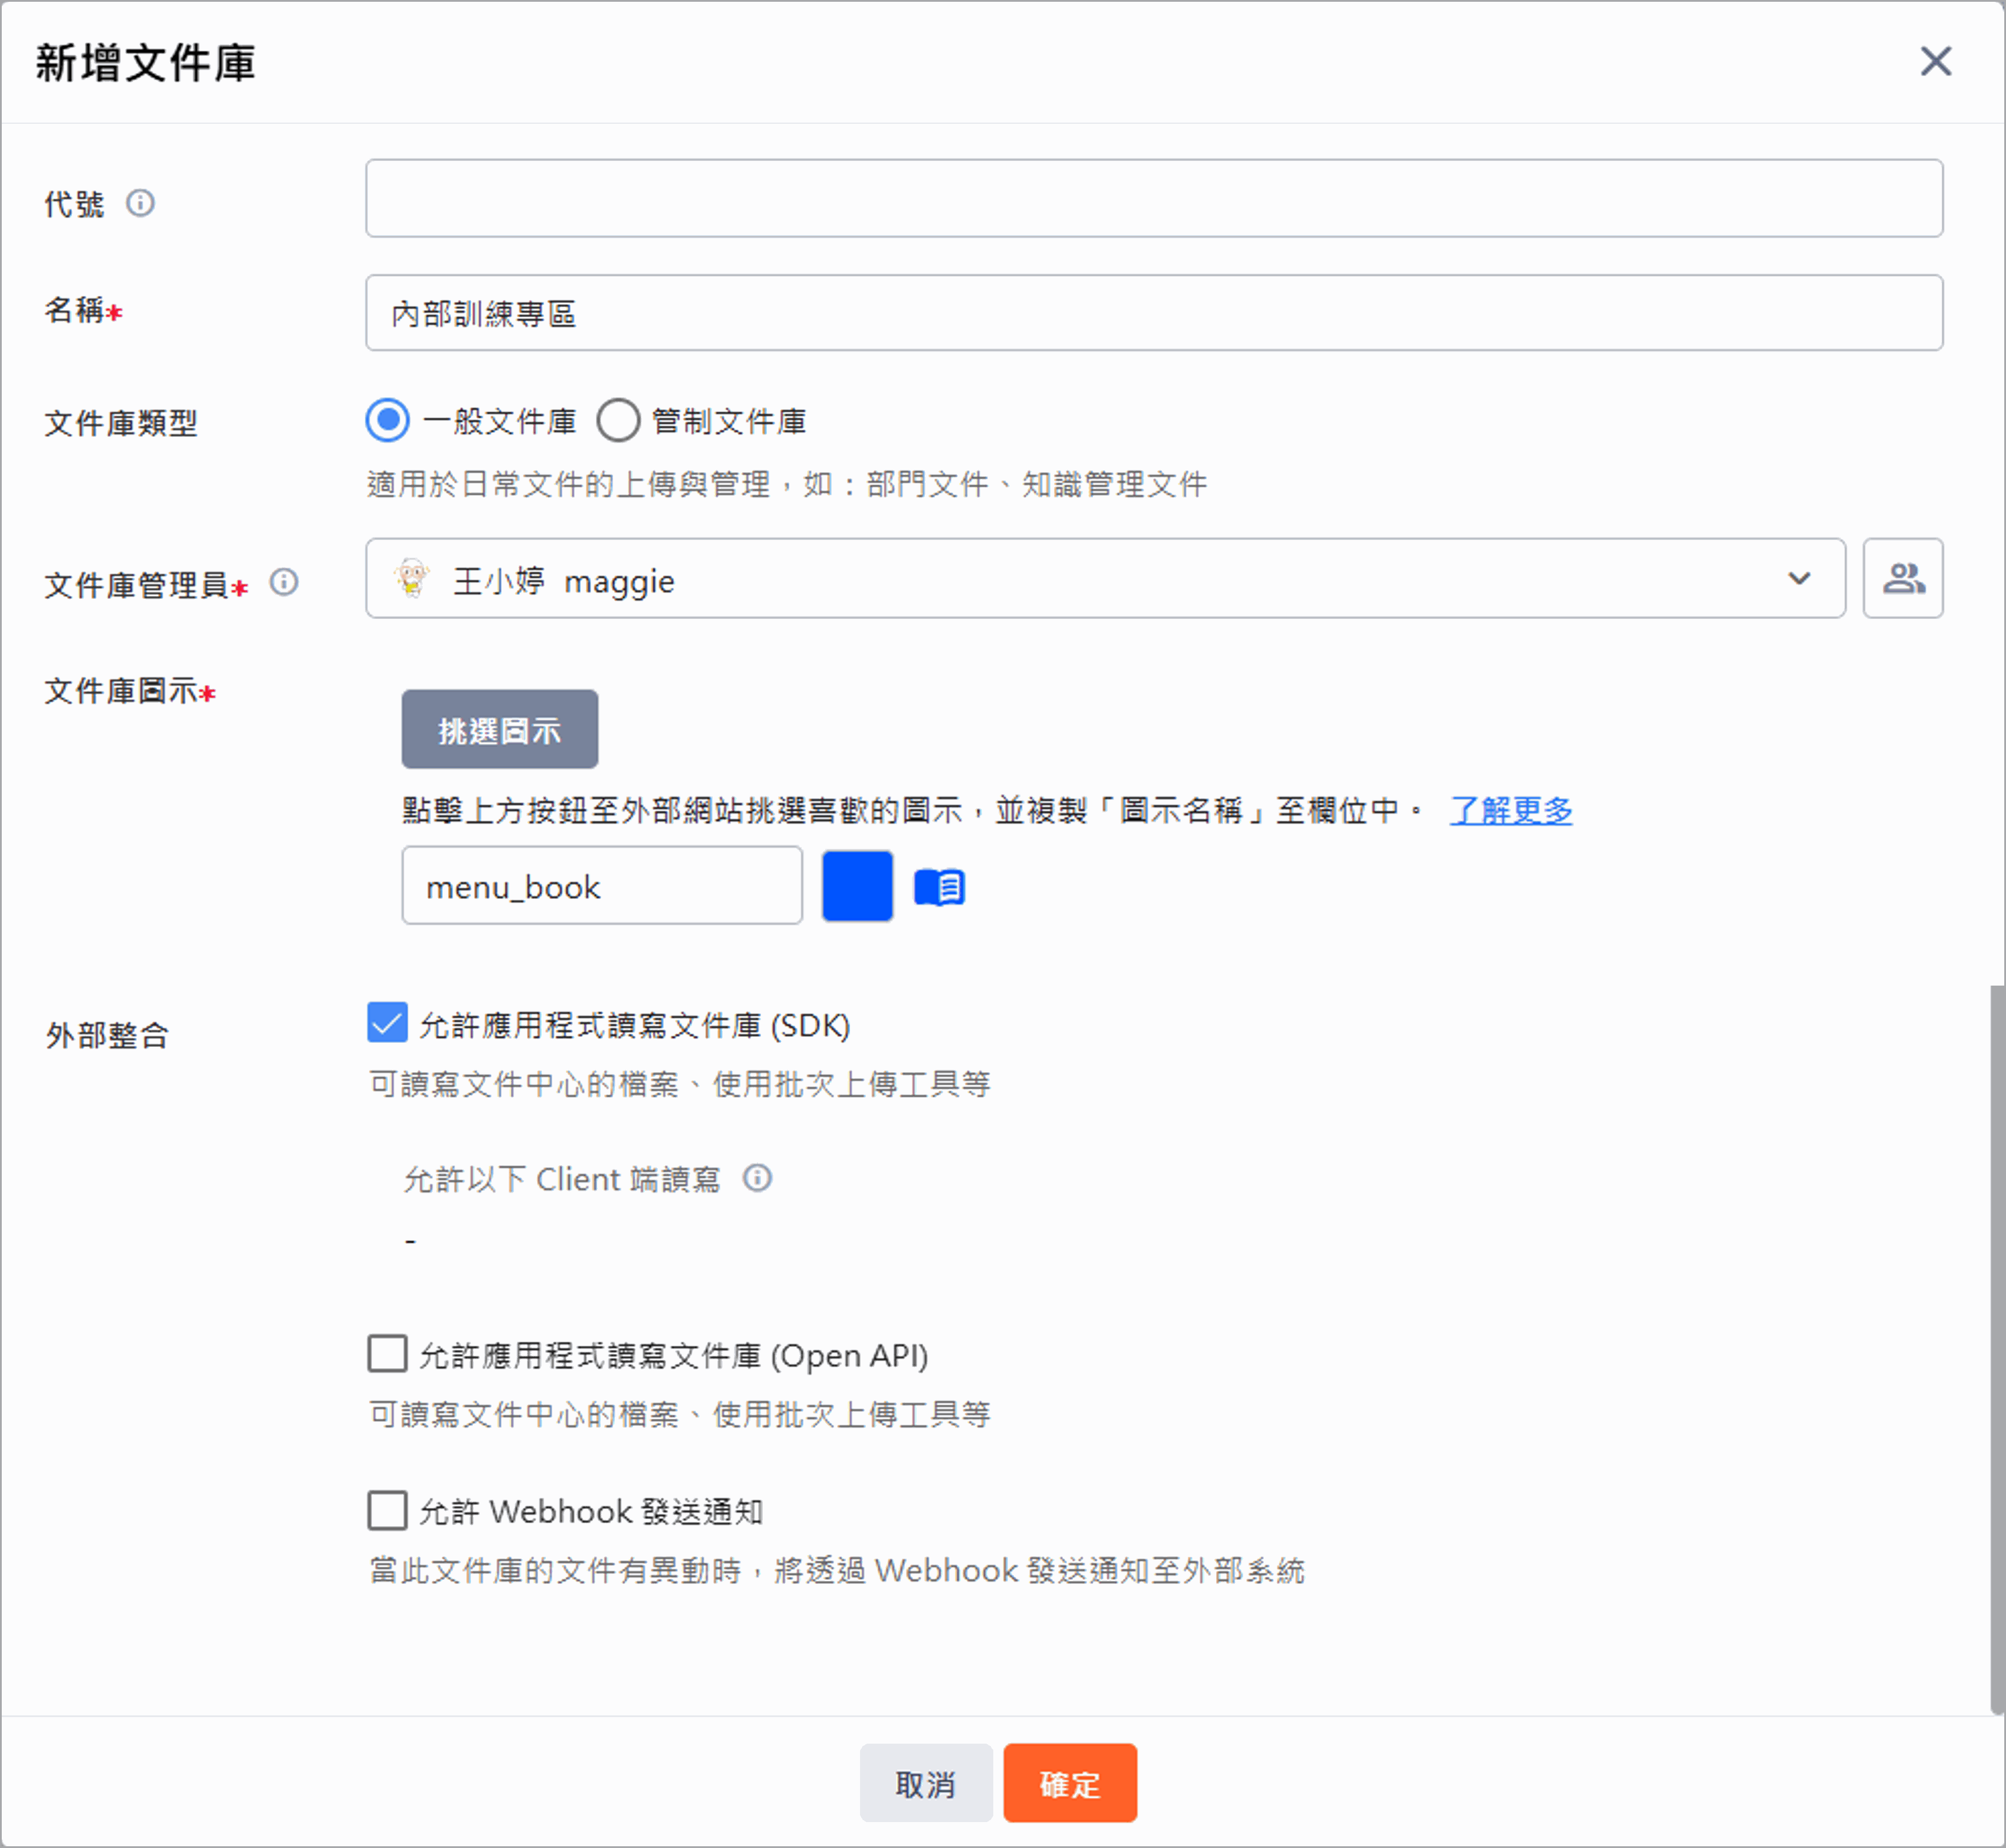Click the info icon next to 代號
Screen dimensions: 2006x1848
click(x=142, y=203)
